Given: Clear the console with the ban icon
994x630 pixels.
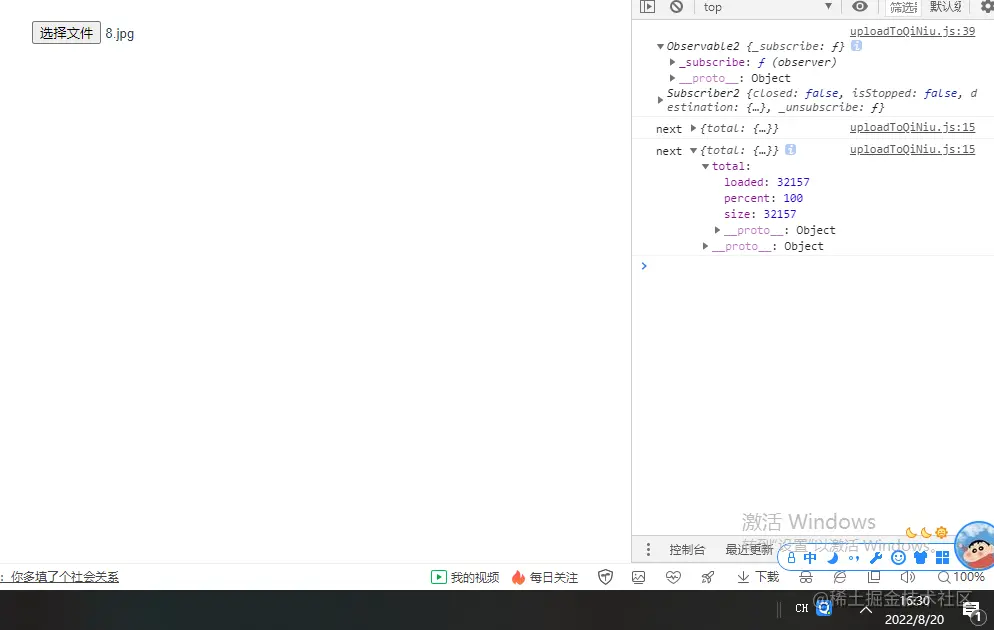Looking at the screenshot, I should coord(676,7).
